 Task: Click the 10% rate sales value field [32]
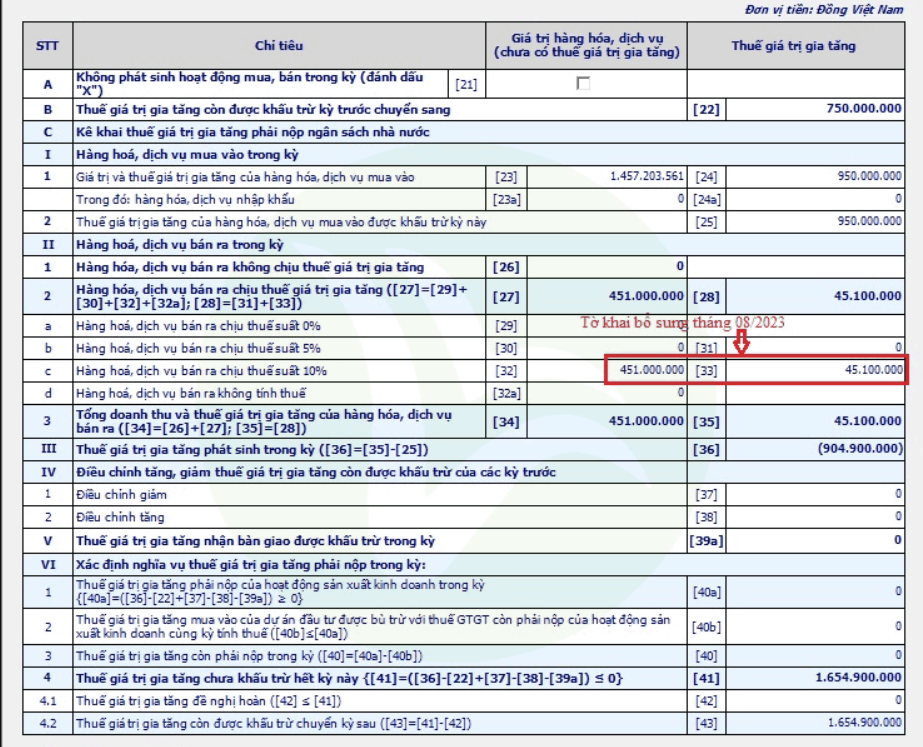pyautogui.click(x=647, y=370)
